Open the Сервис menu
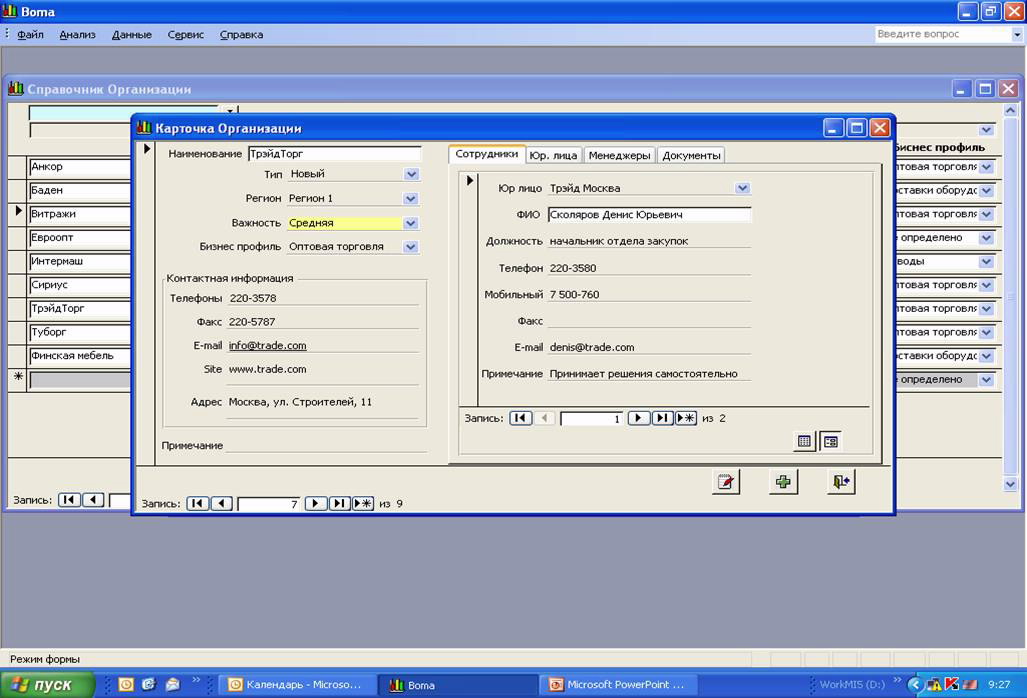This screenshot has width=1027, height=698. click(x=185, y=35)
